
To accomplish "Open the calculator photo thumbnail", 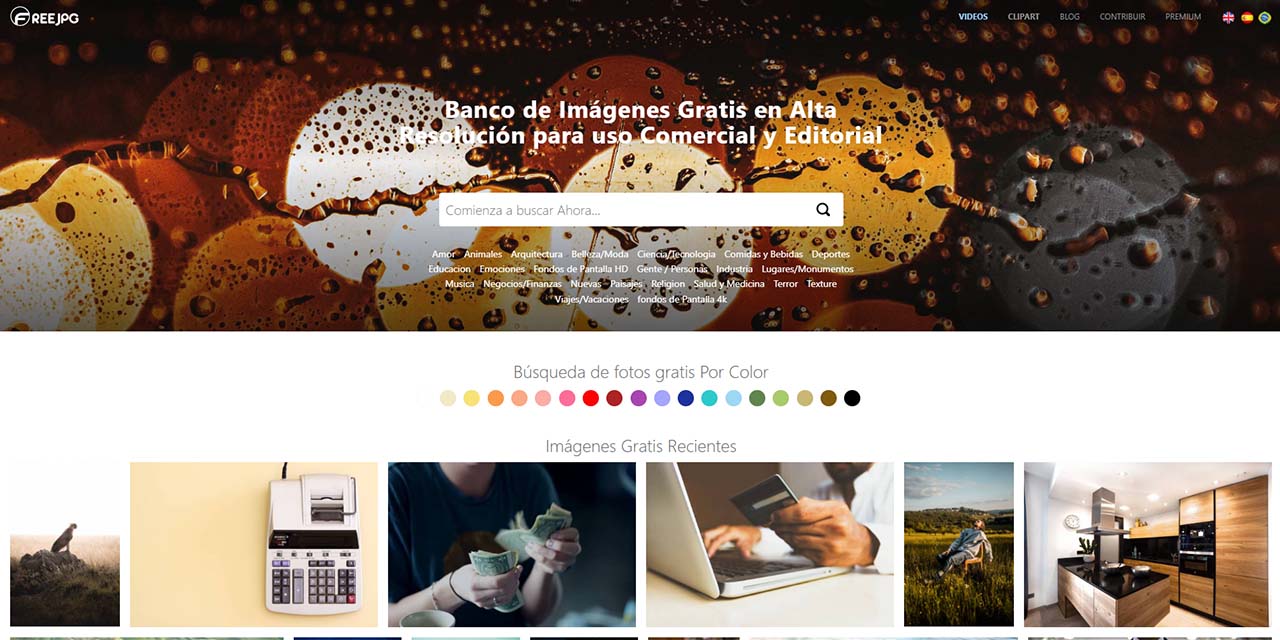I will click(x=254, y=544).
